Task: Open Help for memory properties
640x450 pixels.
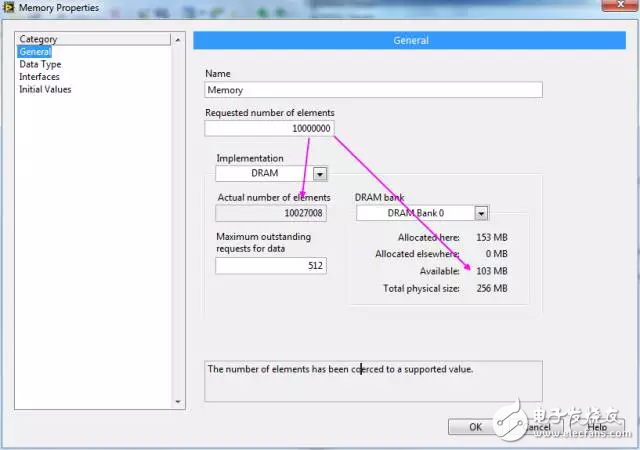Action: [x=597, y=427]
